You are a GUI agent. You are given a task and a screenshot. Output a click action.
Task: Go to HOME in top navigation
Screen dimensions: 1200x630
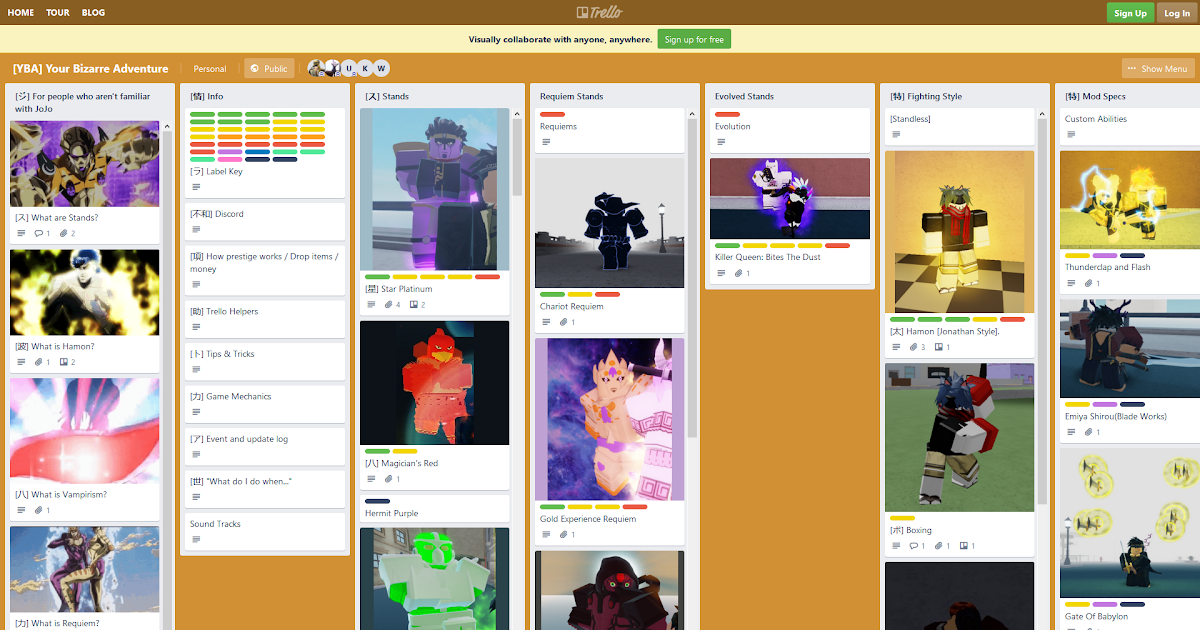(20, 13)
